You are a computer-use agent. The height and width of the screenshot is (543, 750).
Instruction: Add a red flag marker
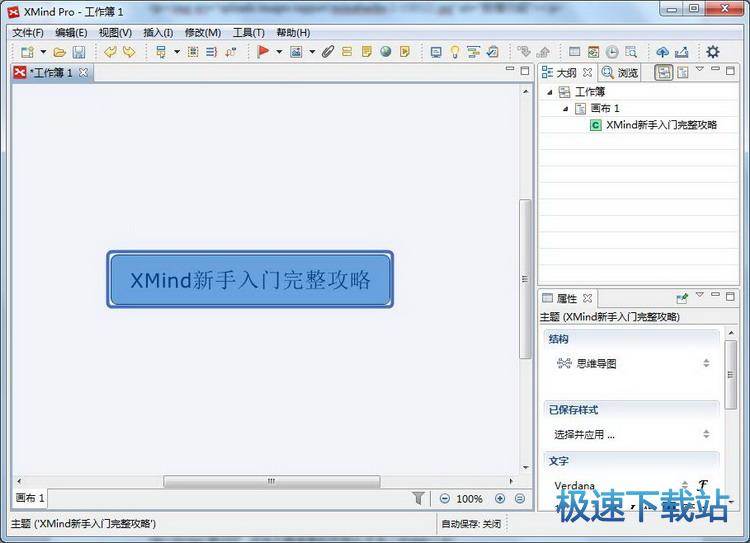(x=263, y=51)
